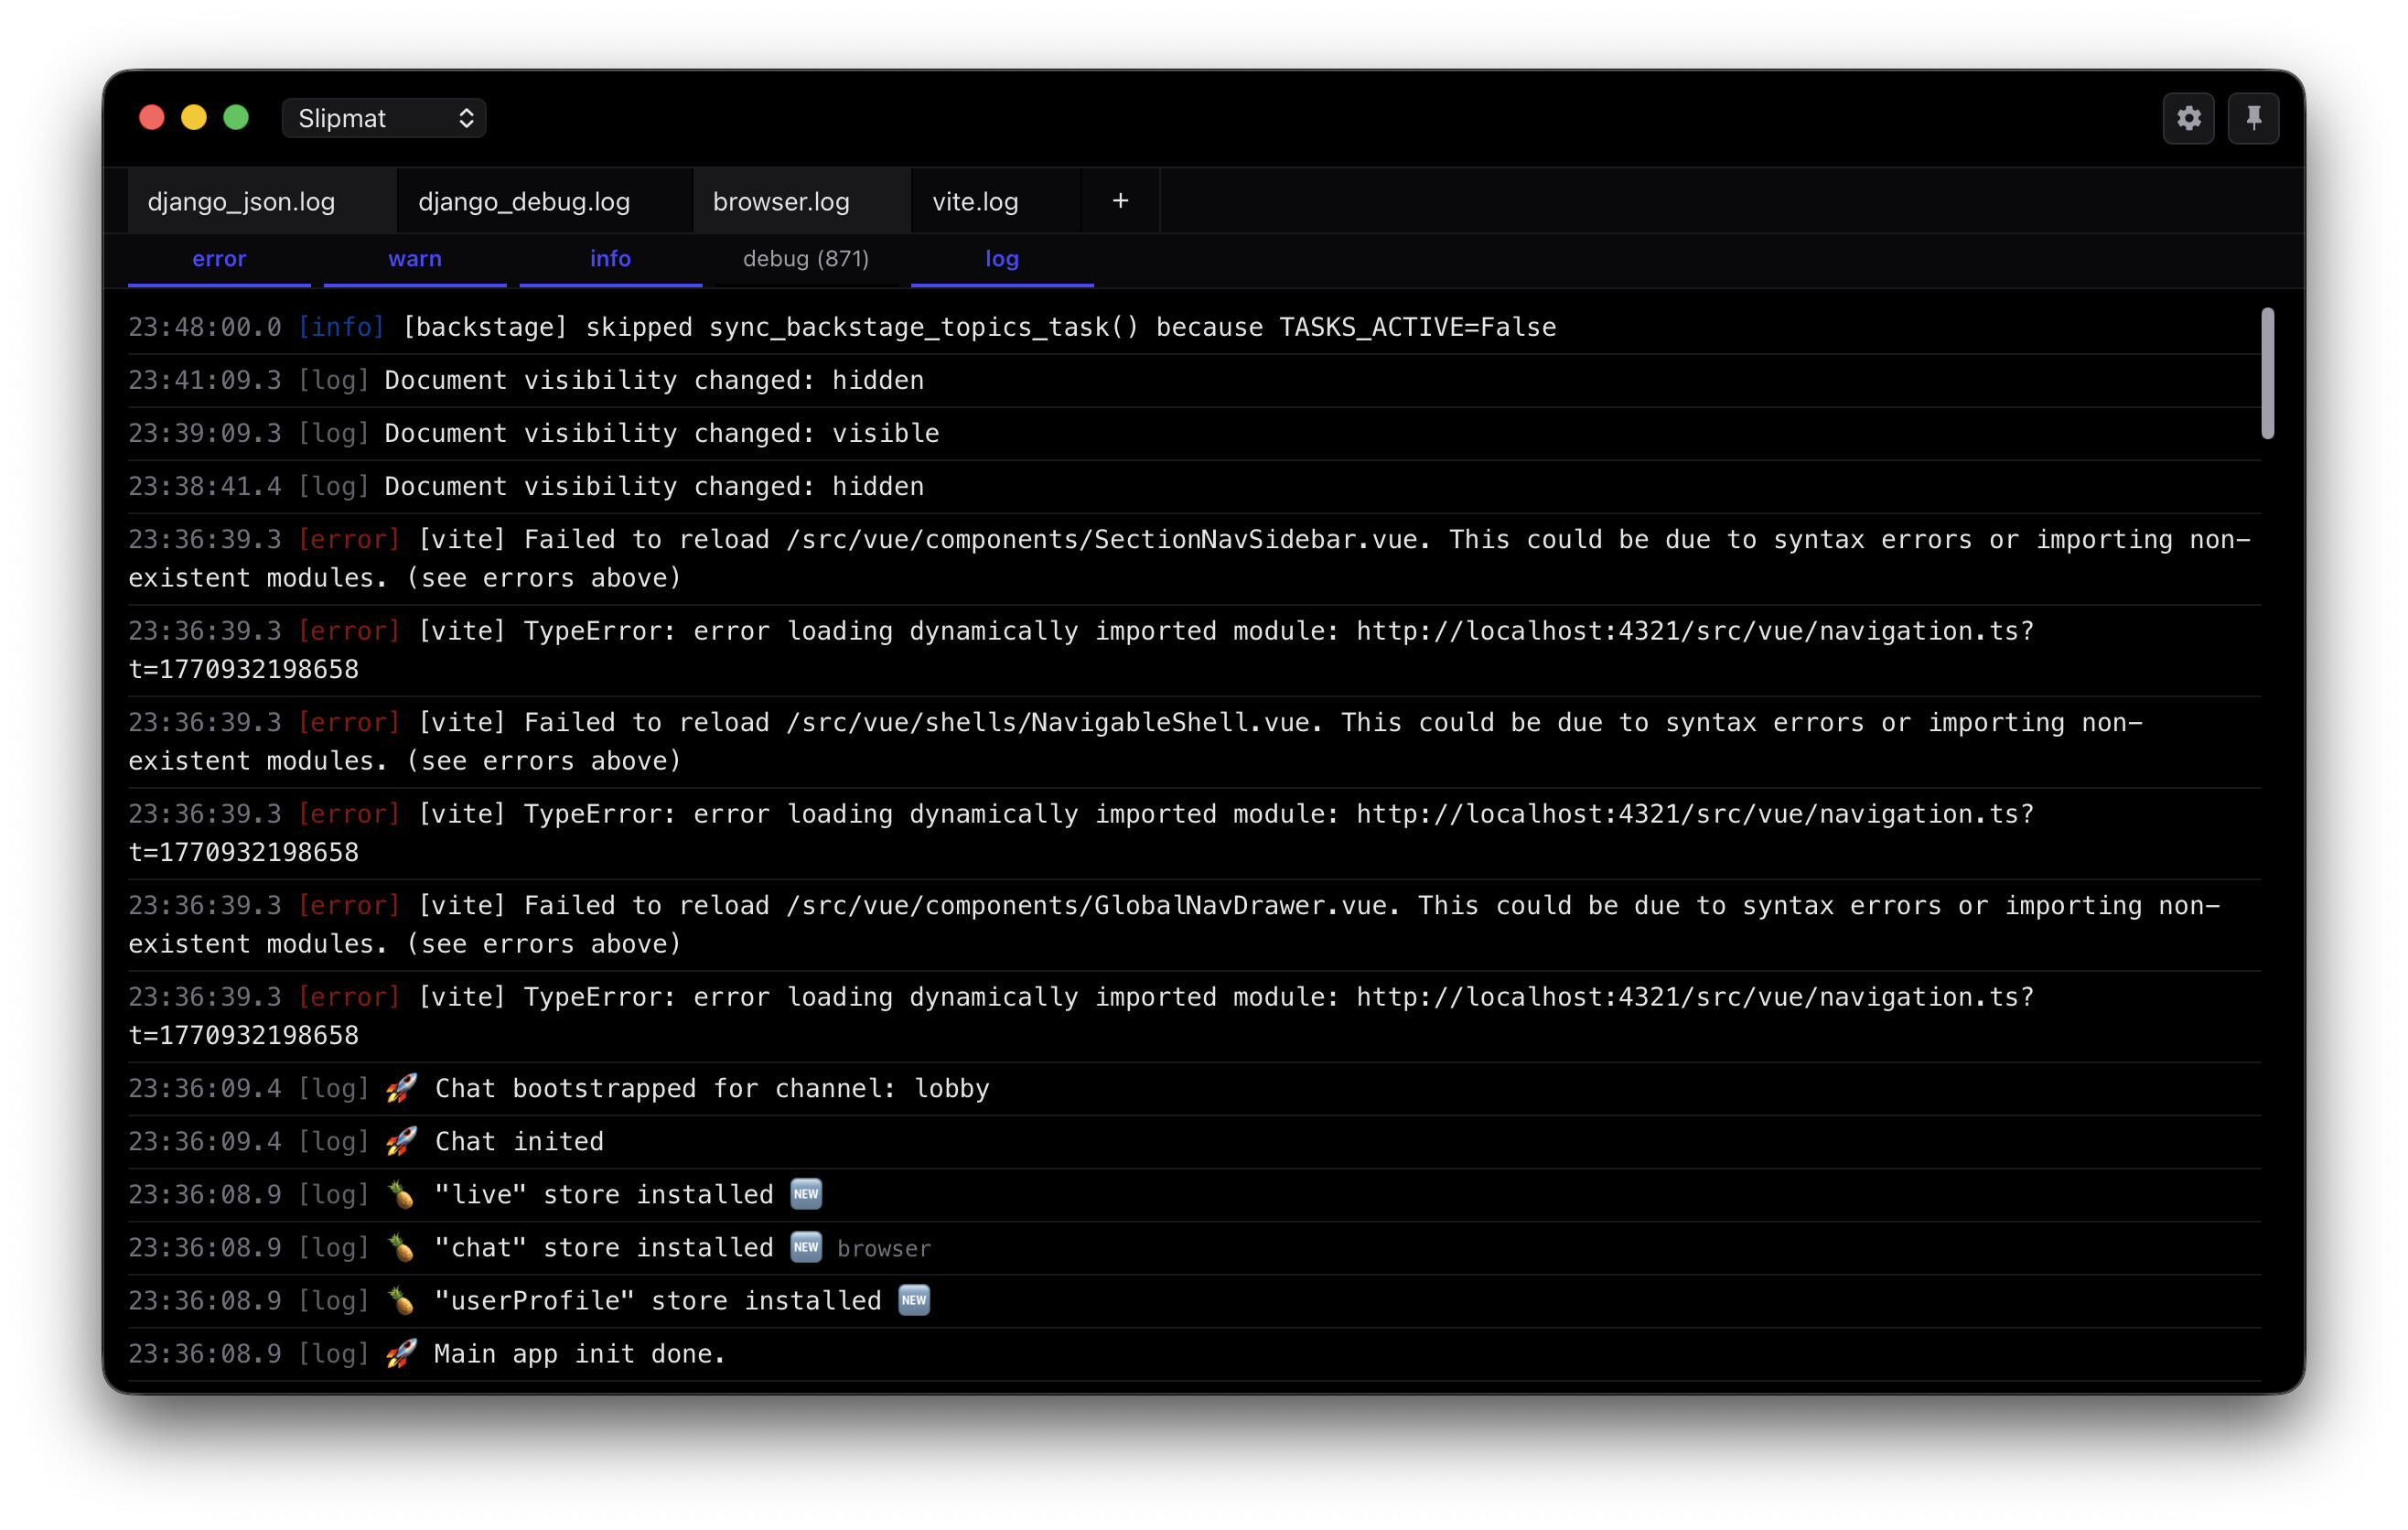This screenshot has width=2408, height=1530.
Task: Open the browser.log tab
Action: [781, 201]
